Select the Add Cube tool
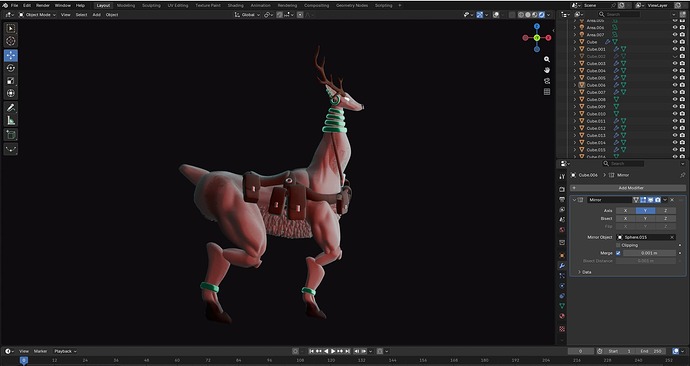 click(x=11, y=135)
